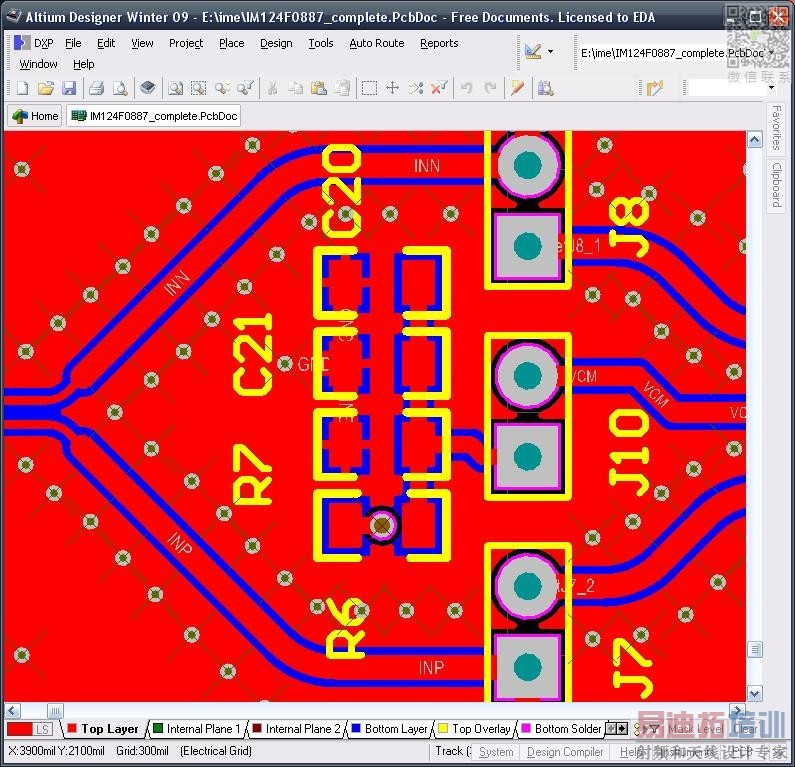Click the System panel button
The width and height of the screenshot is (795, 767).
pos(496,752)
